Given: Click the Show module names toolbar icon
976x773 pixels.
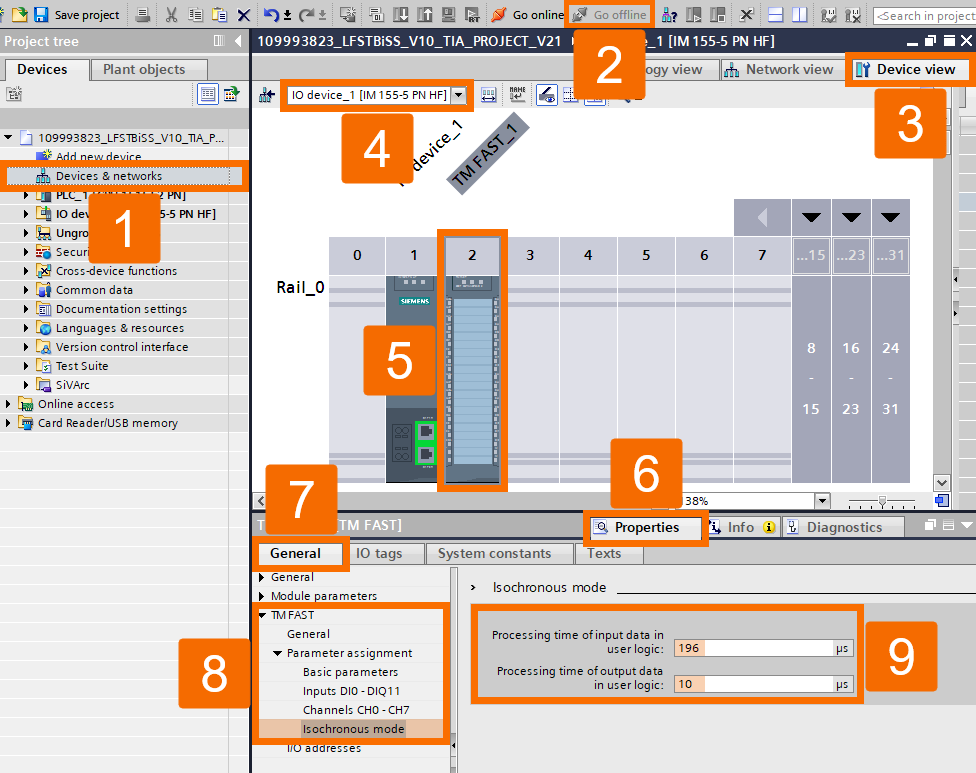Looking at the screenshot, I should (517, 95).
